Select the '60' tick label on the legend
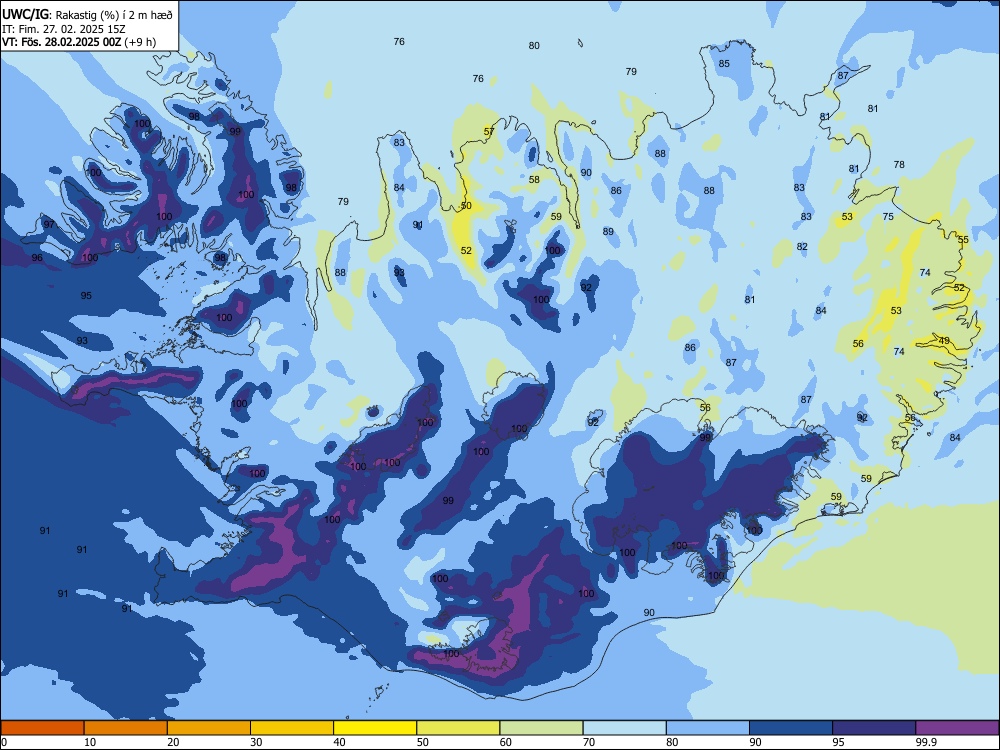 point(506,742)
